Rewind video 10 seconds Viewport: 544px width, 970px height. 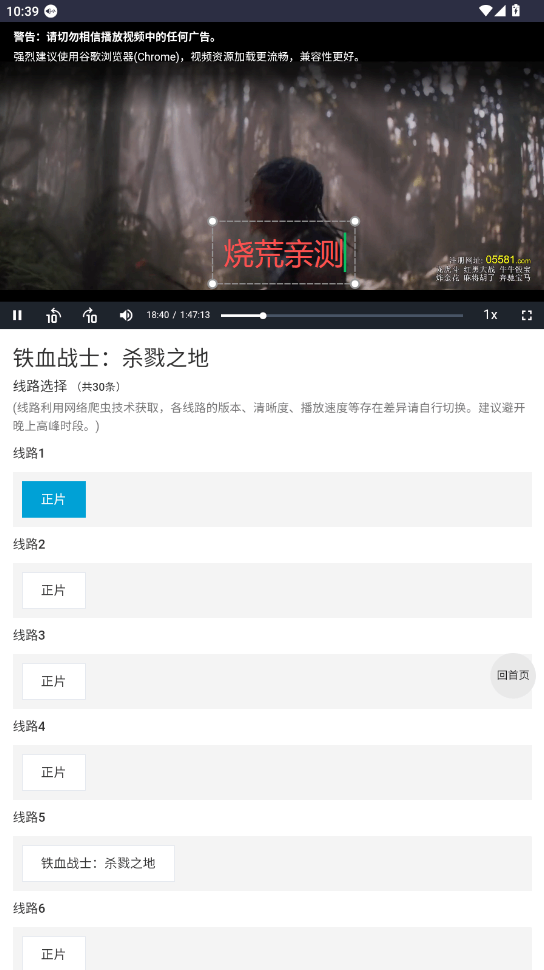(53, 315)
